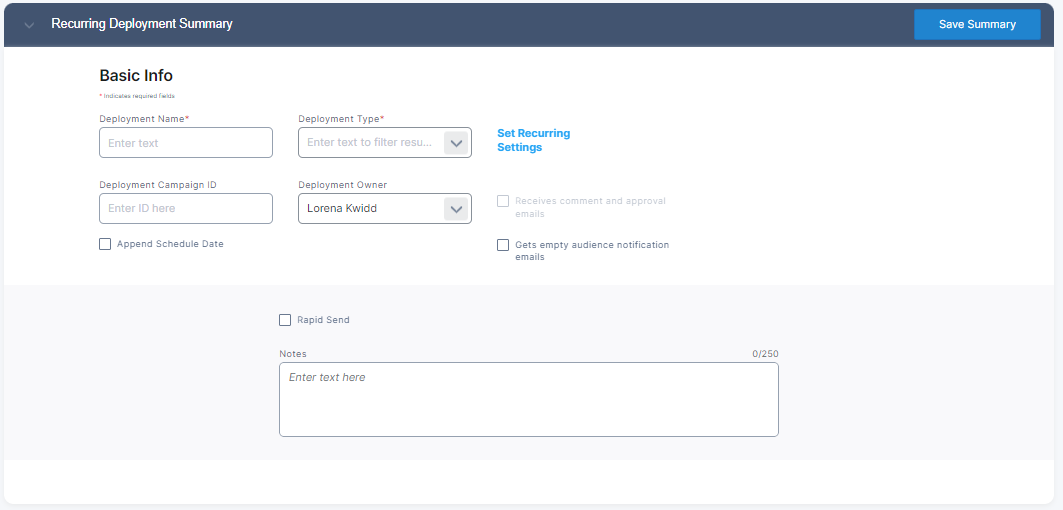Click into the Deployment Type filter field
Viewport: 1063px width, 510px height.
pyautogui.click(x=370, y=143)
